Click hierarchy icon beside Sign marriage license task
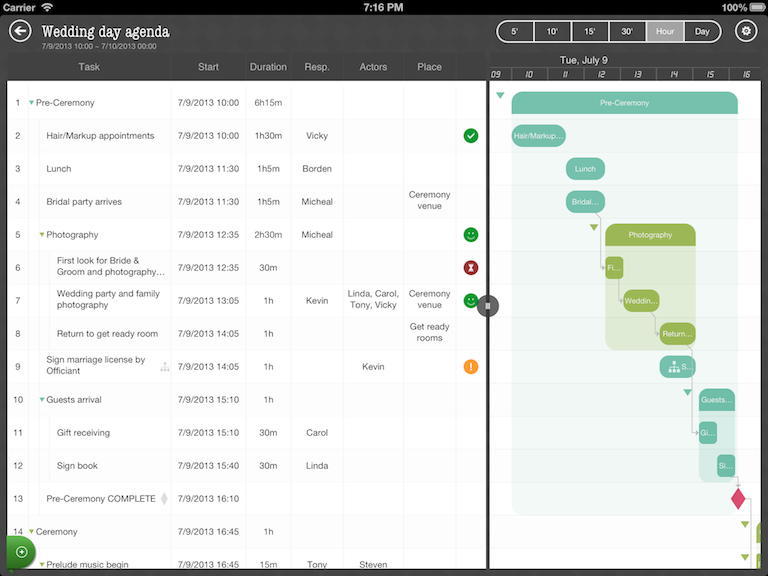This screenshot has width=768, height=576. click(165, 367)
